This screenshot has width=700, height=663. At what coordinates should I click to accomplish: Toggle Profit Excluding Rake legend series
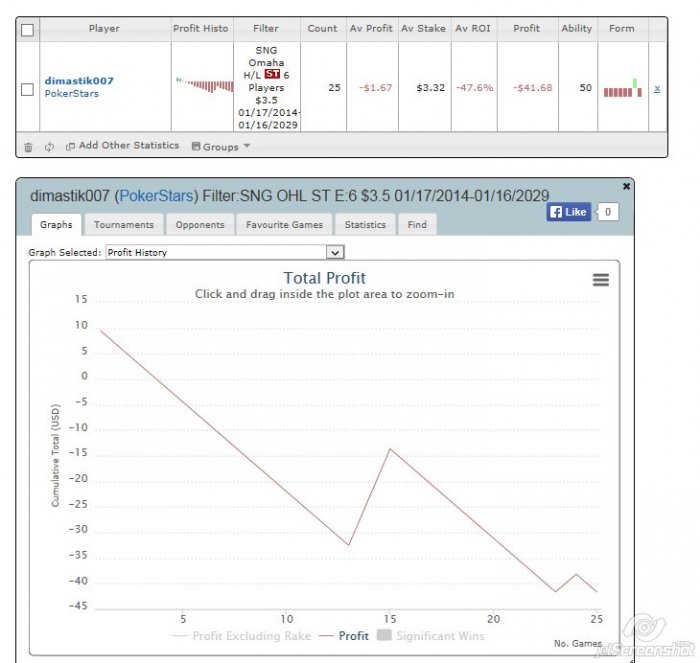[242, 636]
